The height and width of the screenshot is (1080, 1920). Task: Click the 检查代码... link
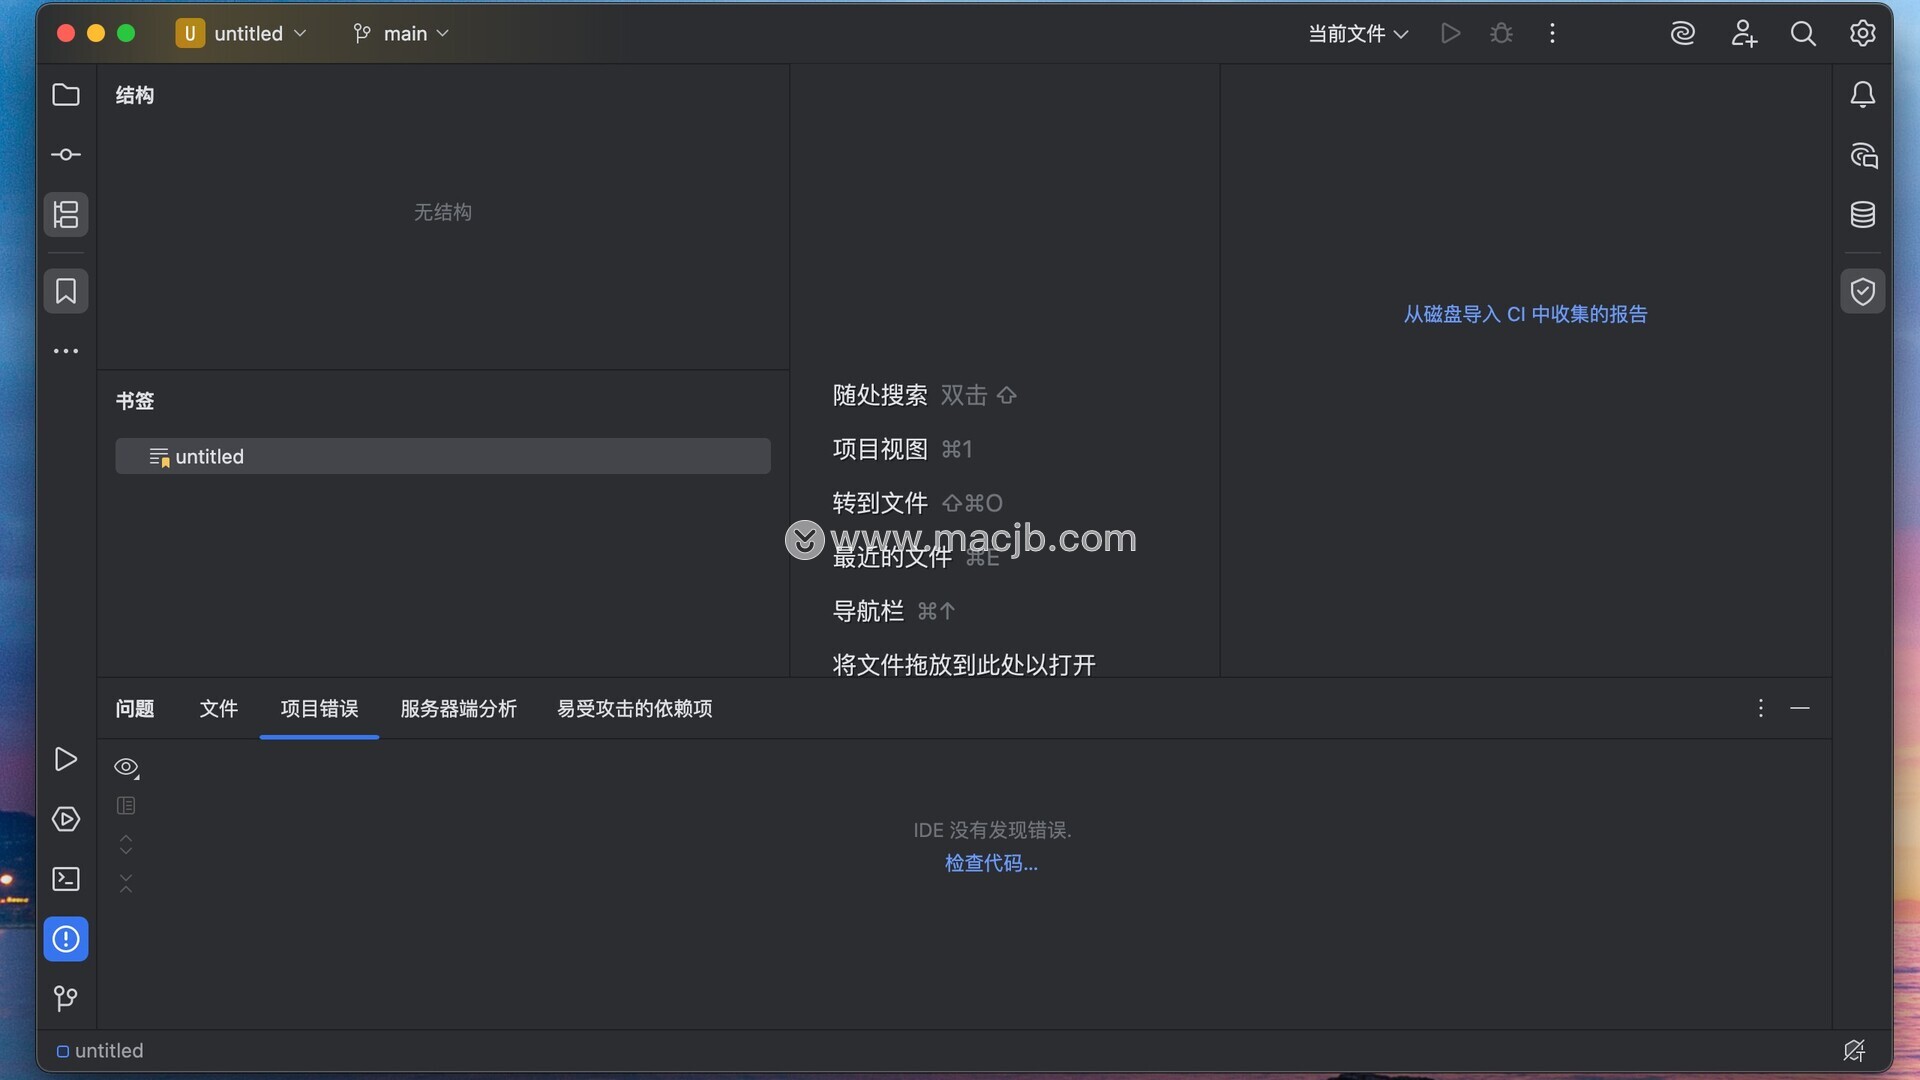point(991,863)
